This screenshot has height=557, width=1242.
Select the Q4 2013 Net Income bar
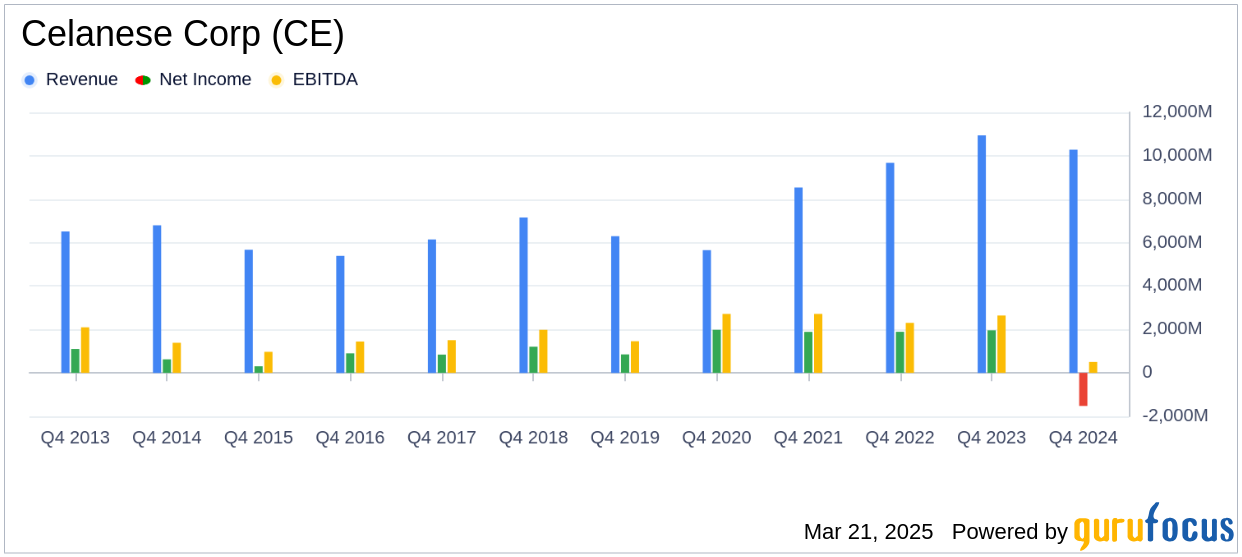coord(75,361)
